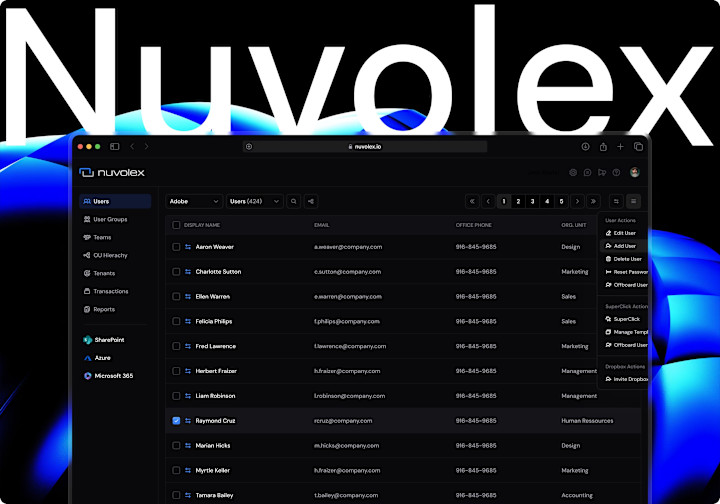
Task: Choose SuperClick from actions menu
Action: point(624,319)
